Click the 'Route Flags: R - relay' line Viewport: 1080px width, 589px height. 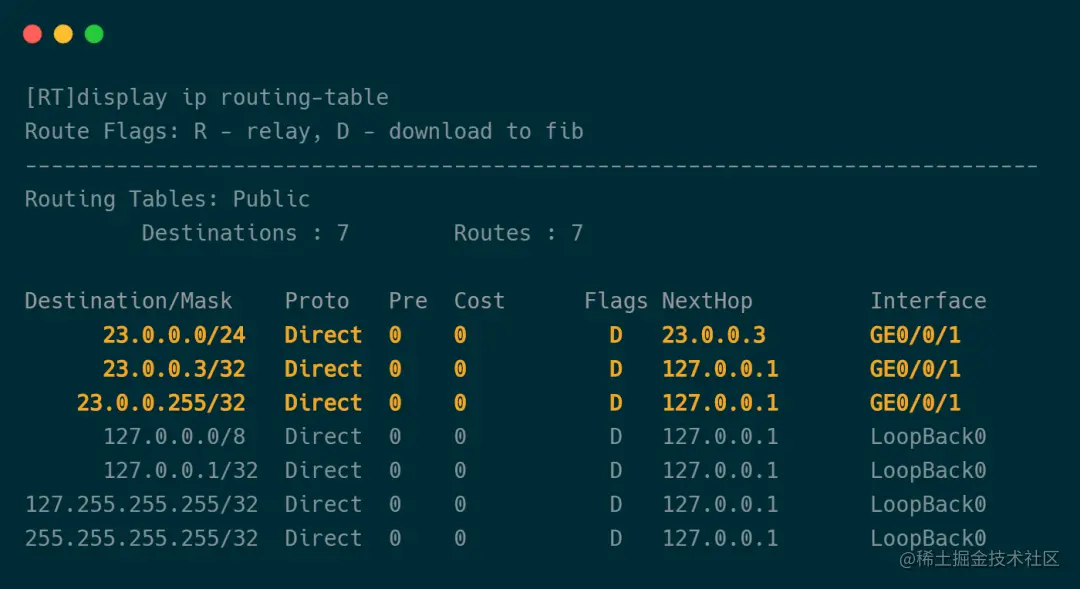pyautogui.click(x=304, y=132)
